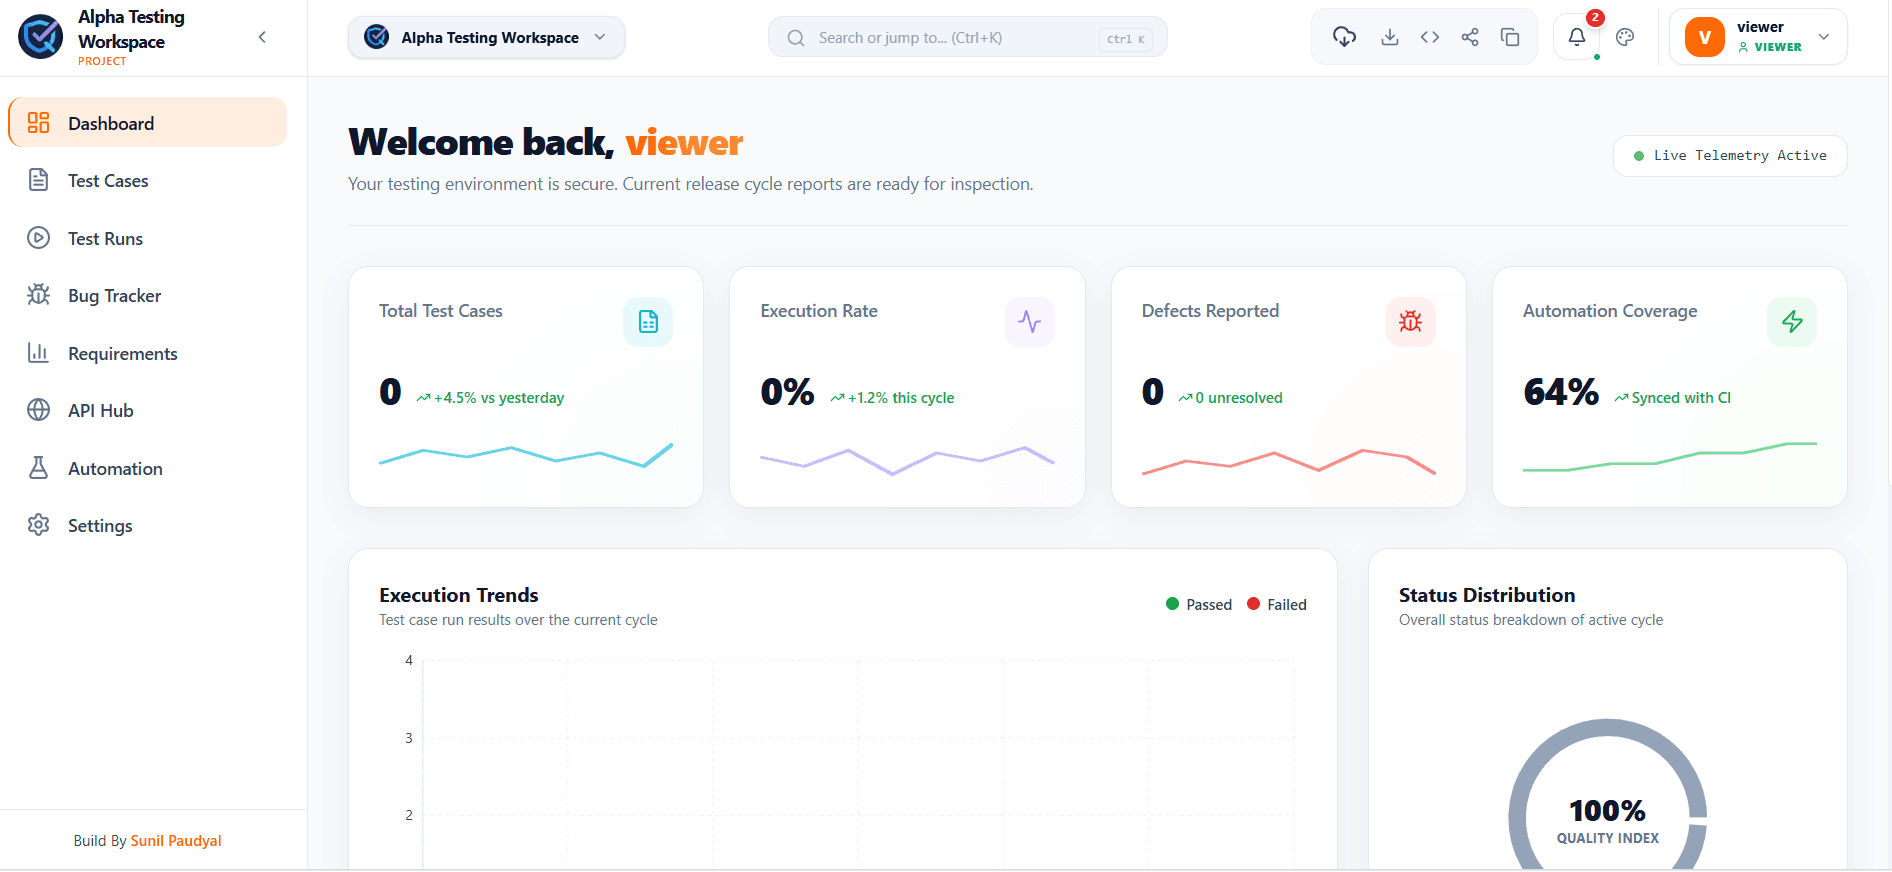Click the Execution Rate activity icon

coord(1029,322)
